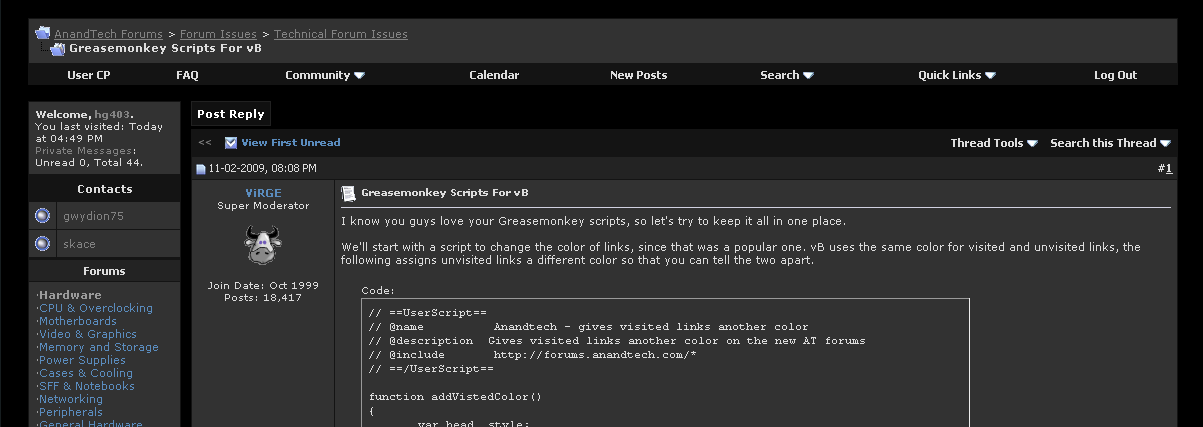Open the Search this Thread dropdown
This screenshot has height=427, width=1203.
click(x=1110, y=143)
